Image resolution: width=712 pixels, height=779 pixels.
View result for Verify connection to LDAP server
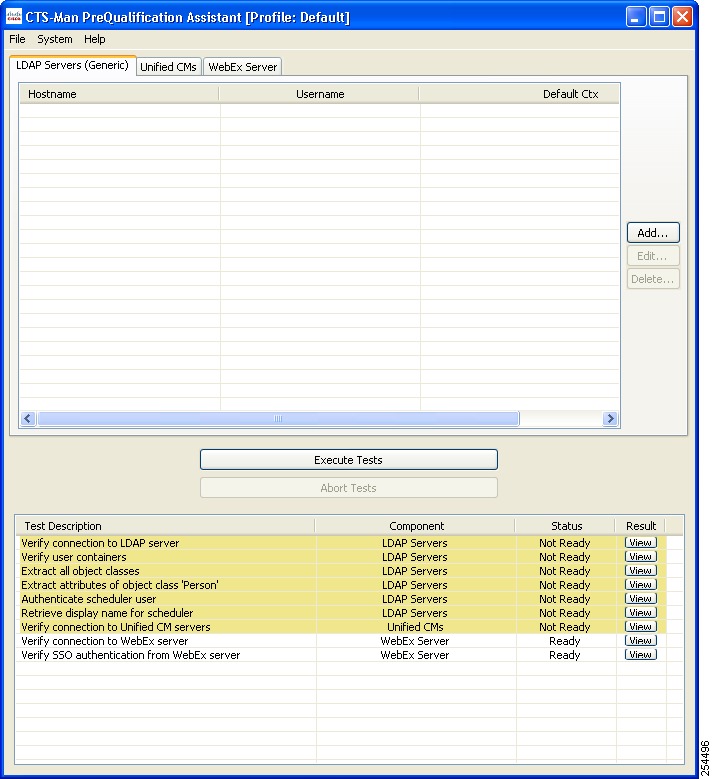coord(641,543)
